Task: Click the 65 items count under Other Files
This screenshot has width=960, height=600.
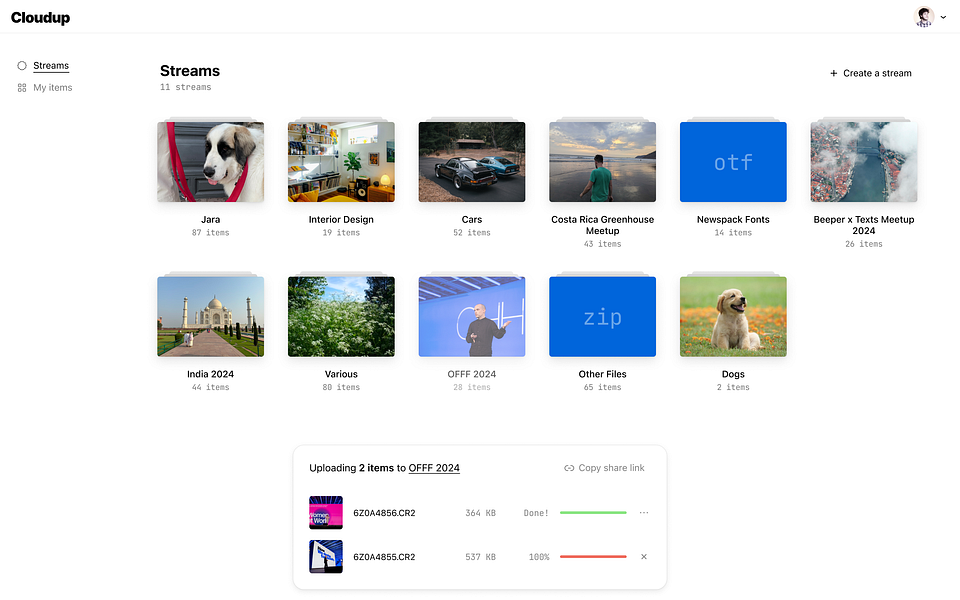Action: [x=602, y=388]
